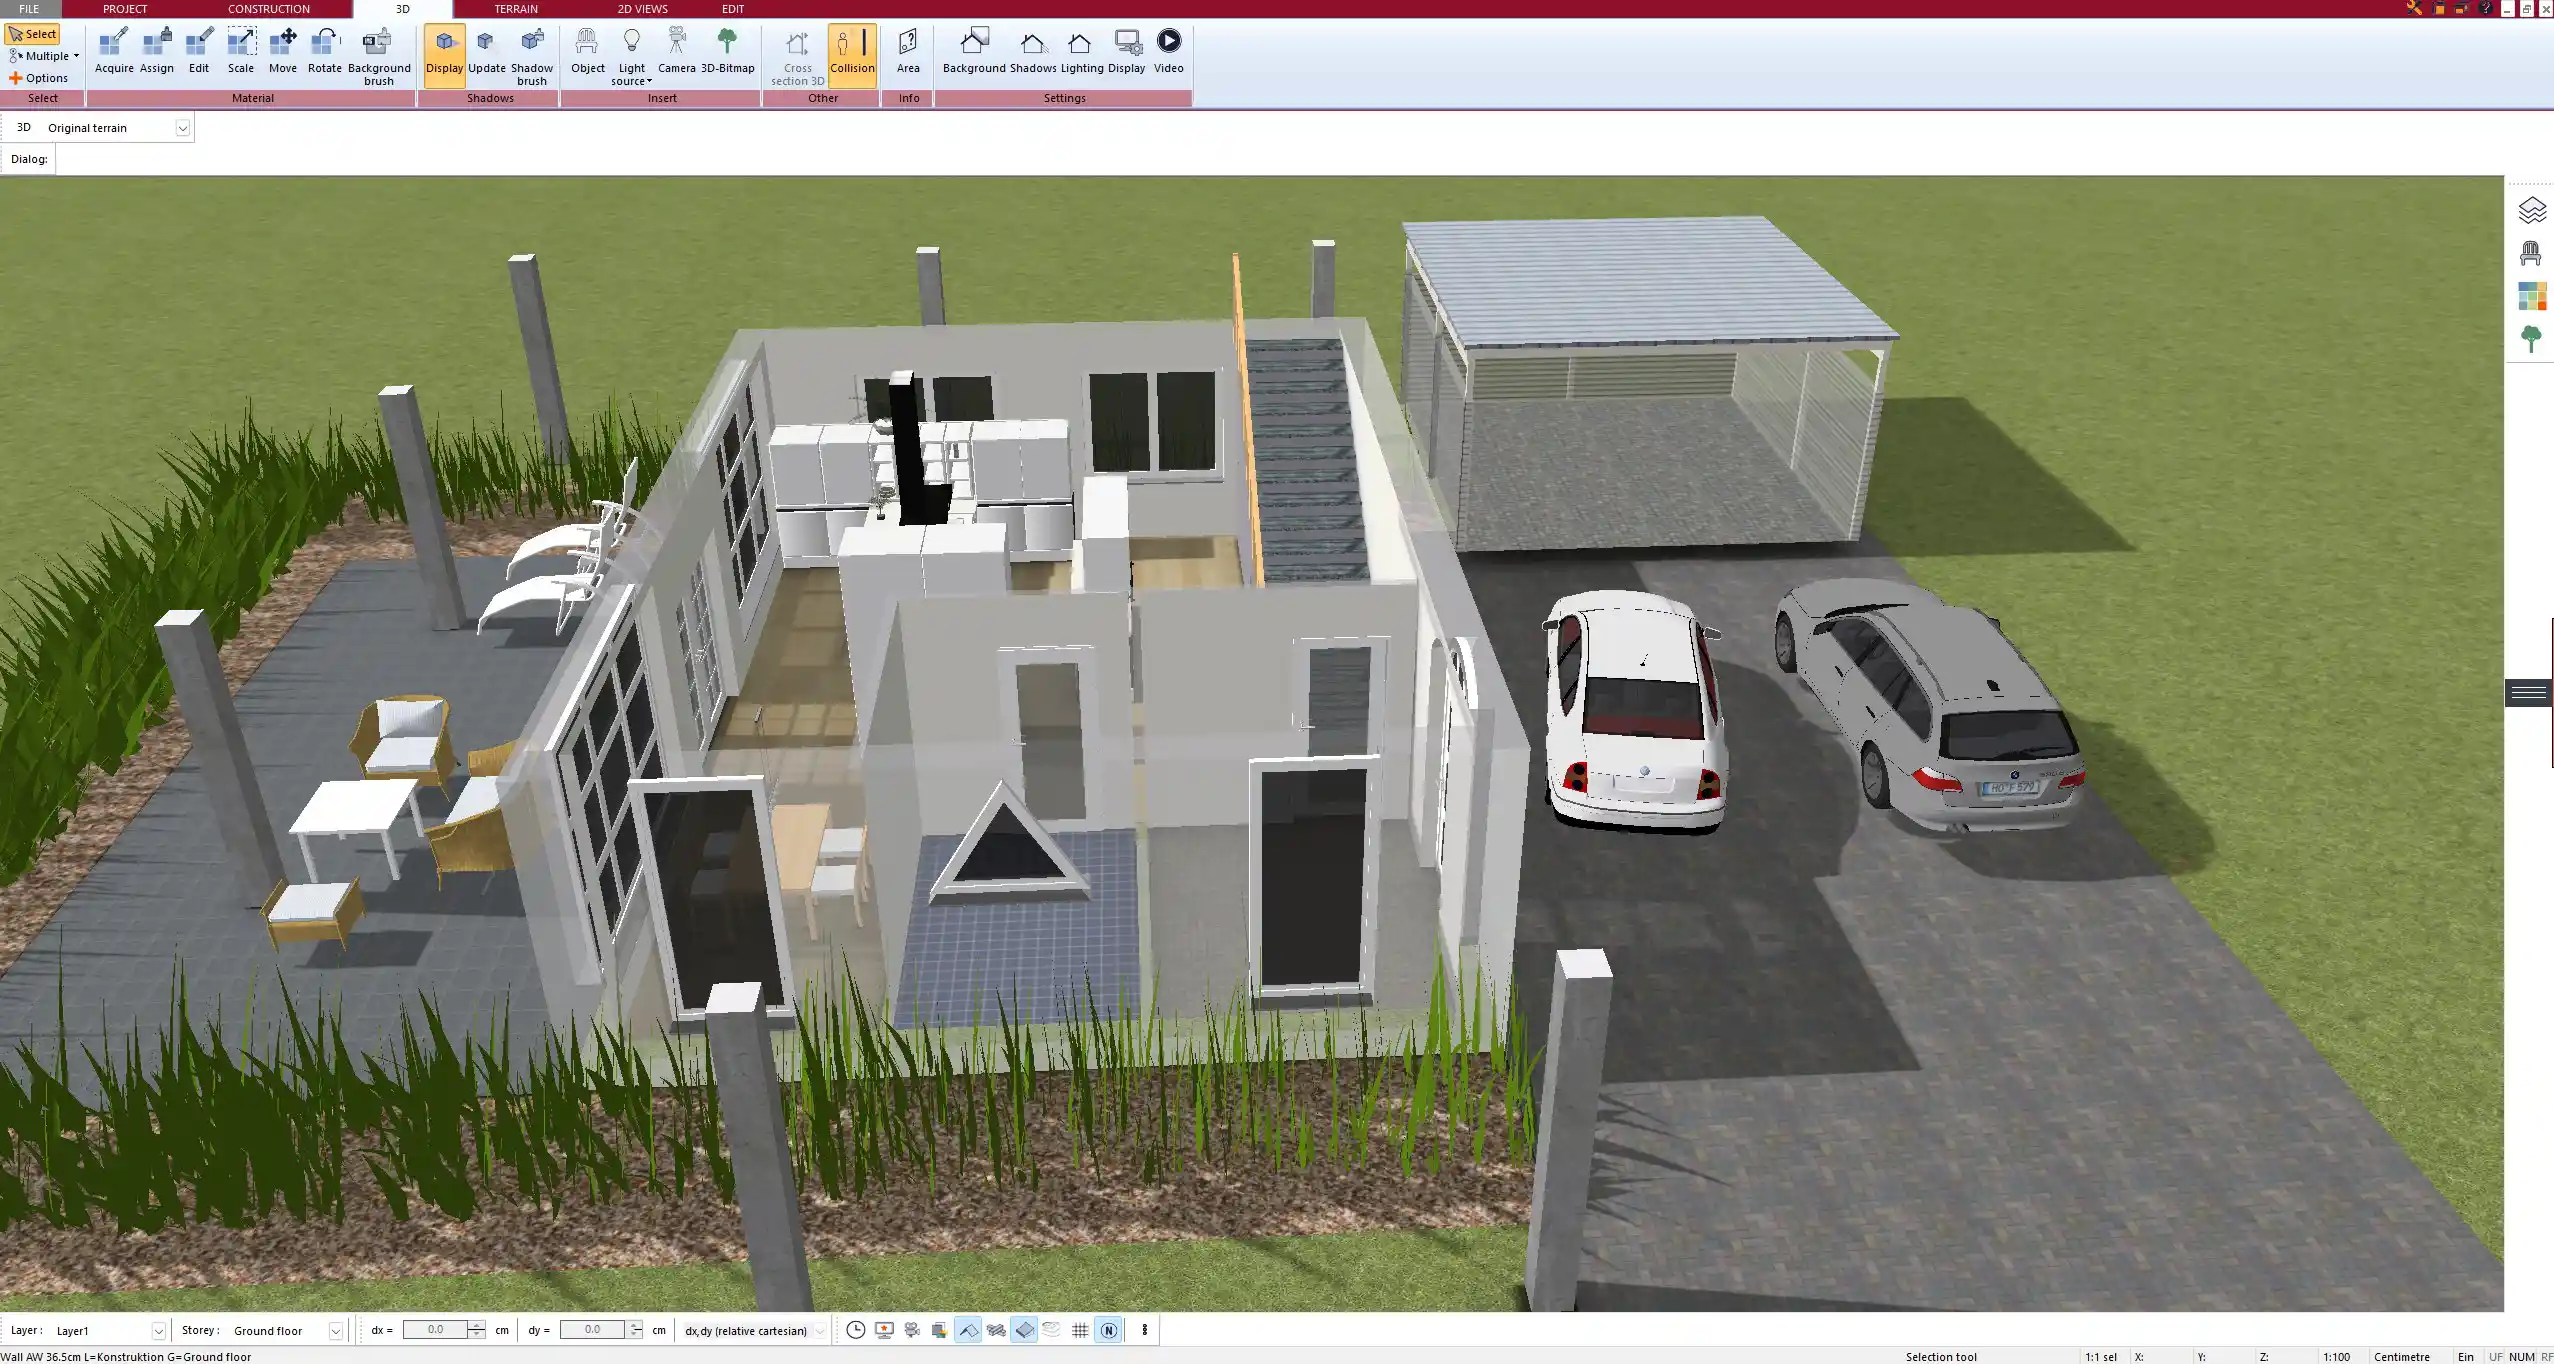Open the dx,dy relative cartesian dropdown

pos(818,1330)
